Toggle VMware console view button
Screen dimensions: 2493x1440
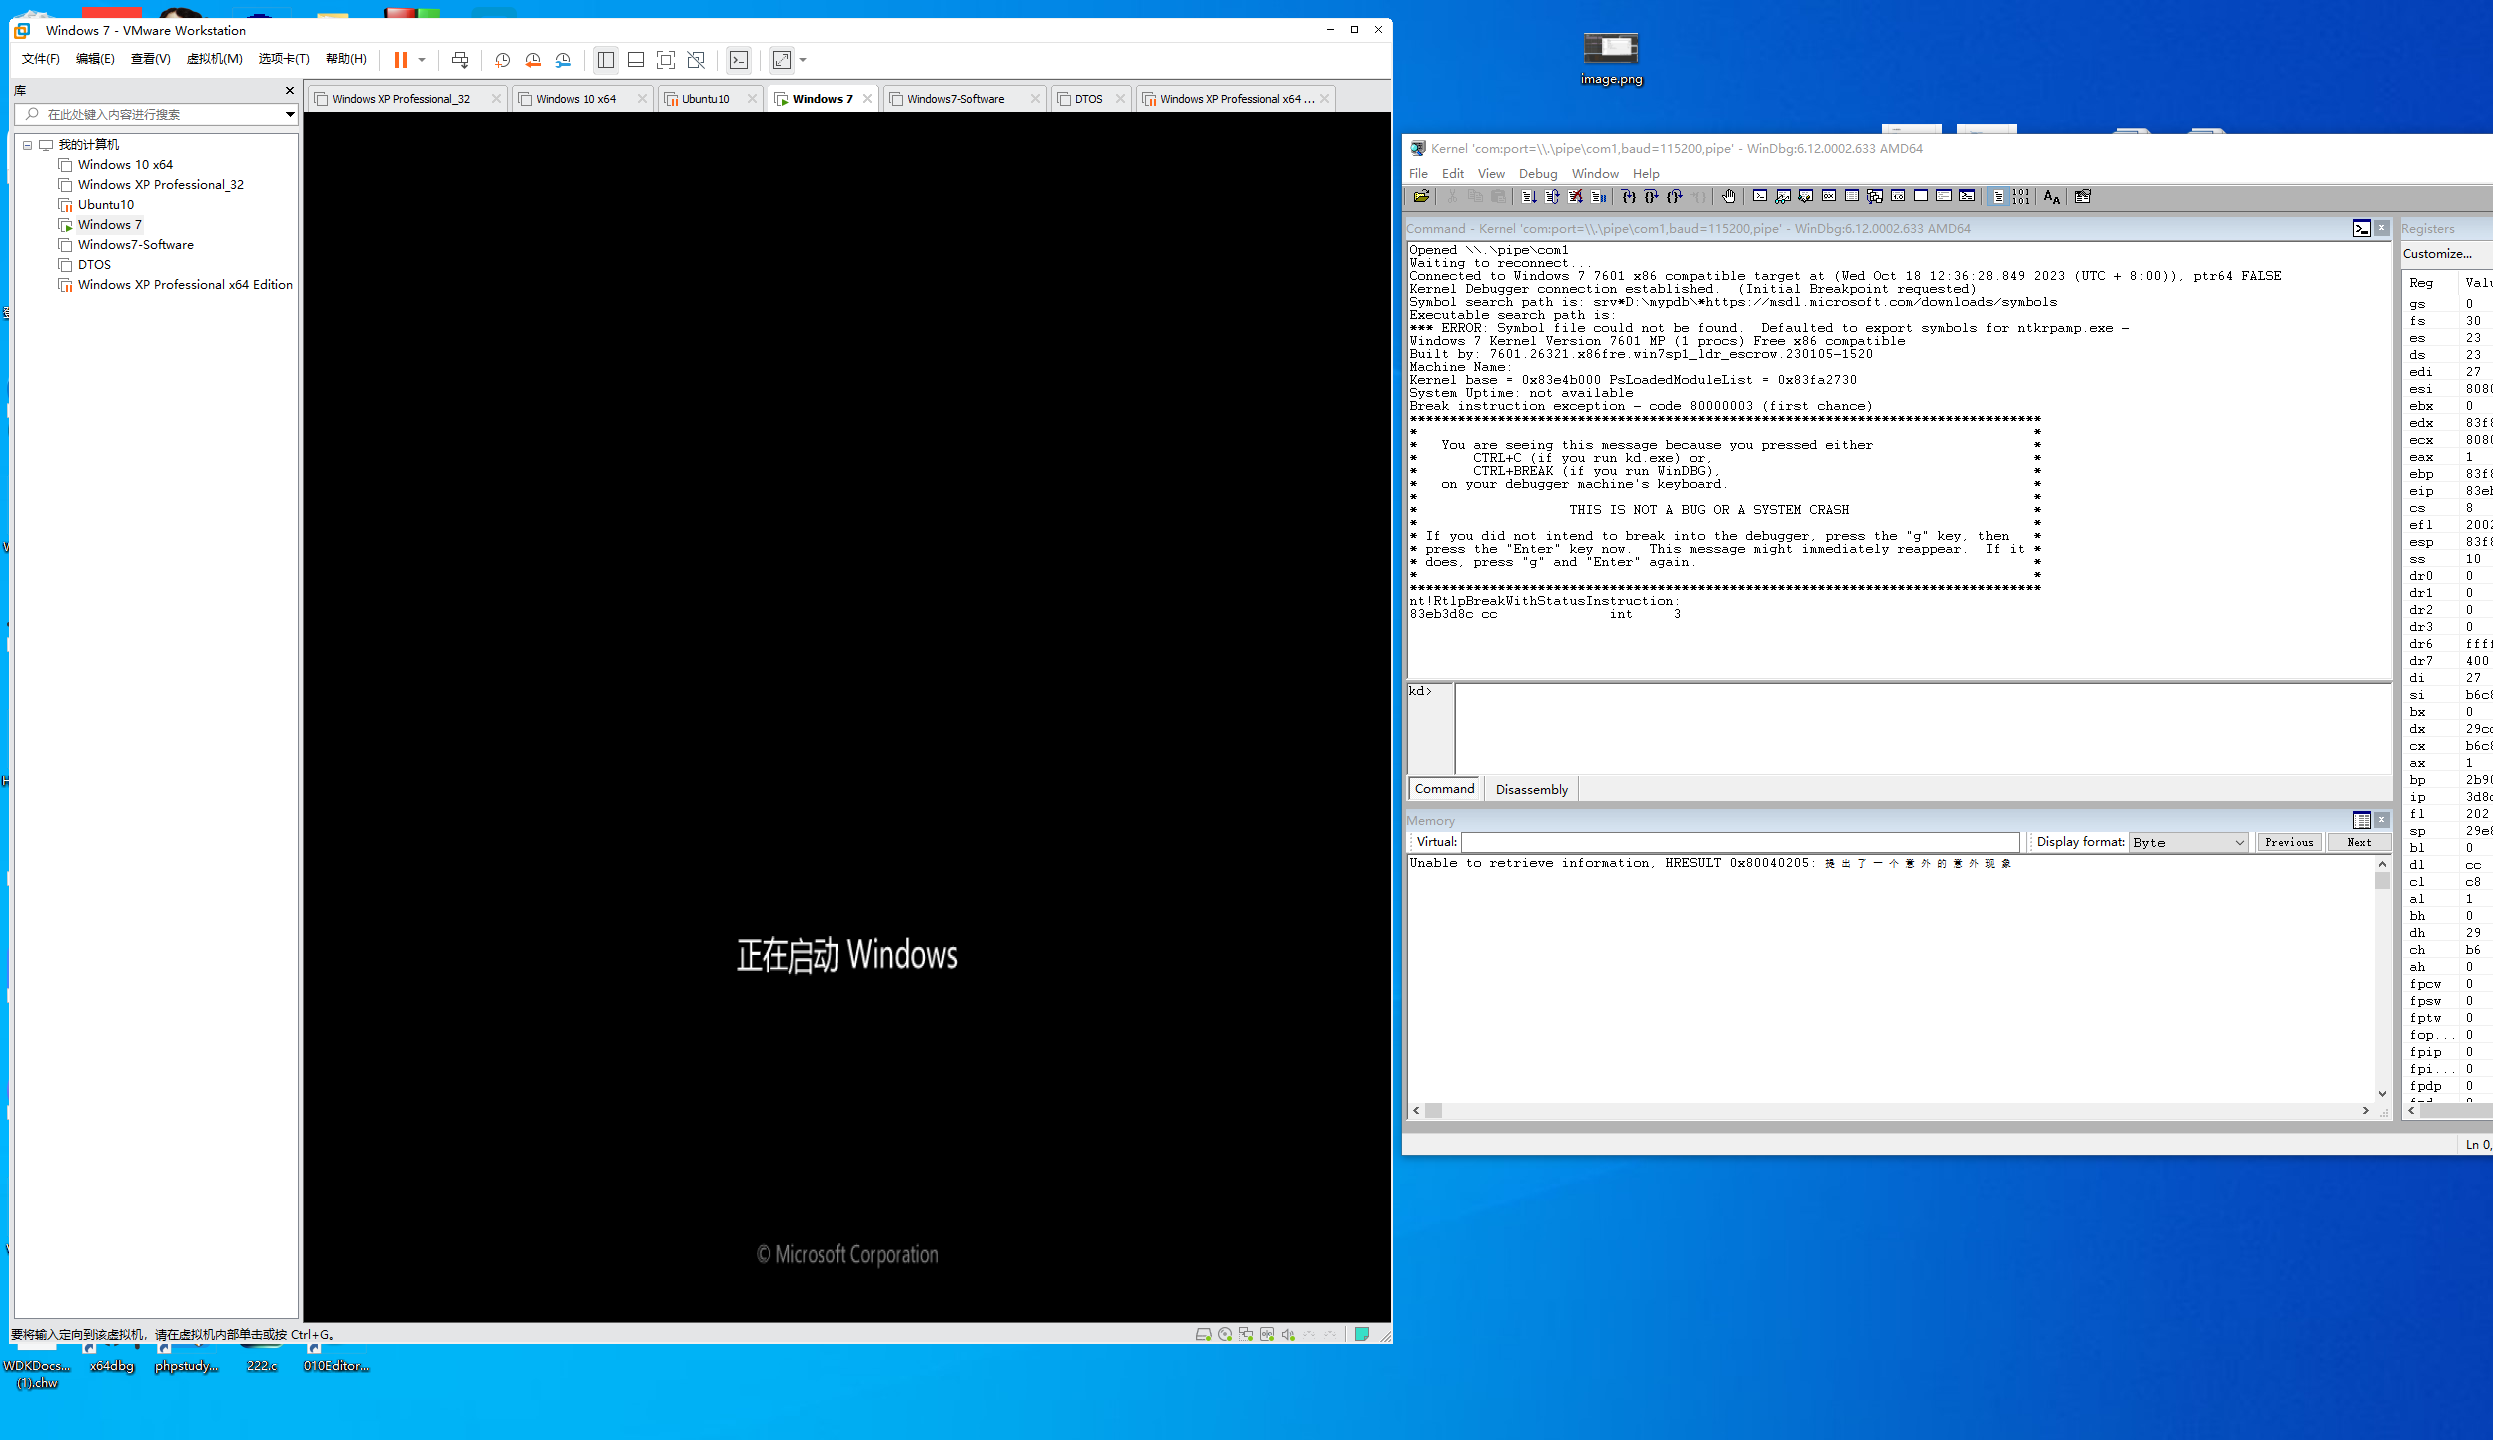click(738, 60)
